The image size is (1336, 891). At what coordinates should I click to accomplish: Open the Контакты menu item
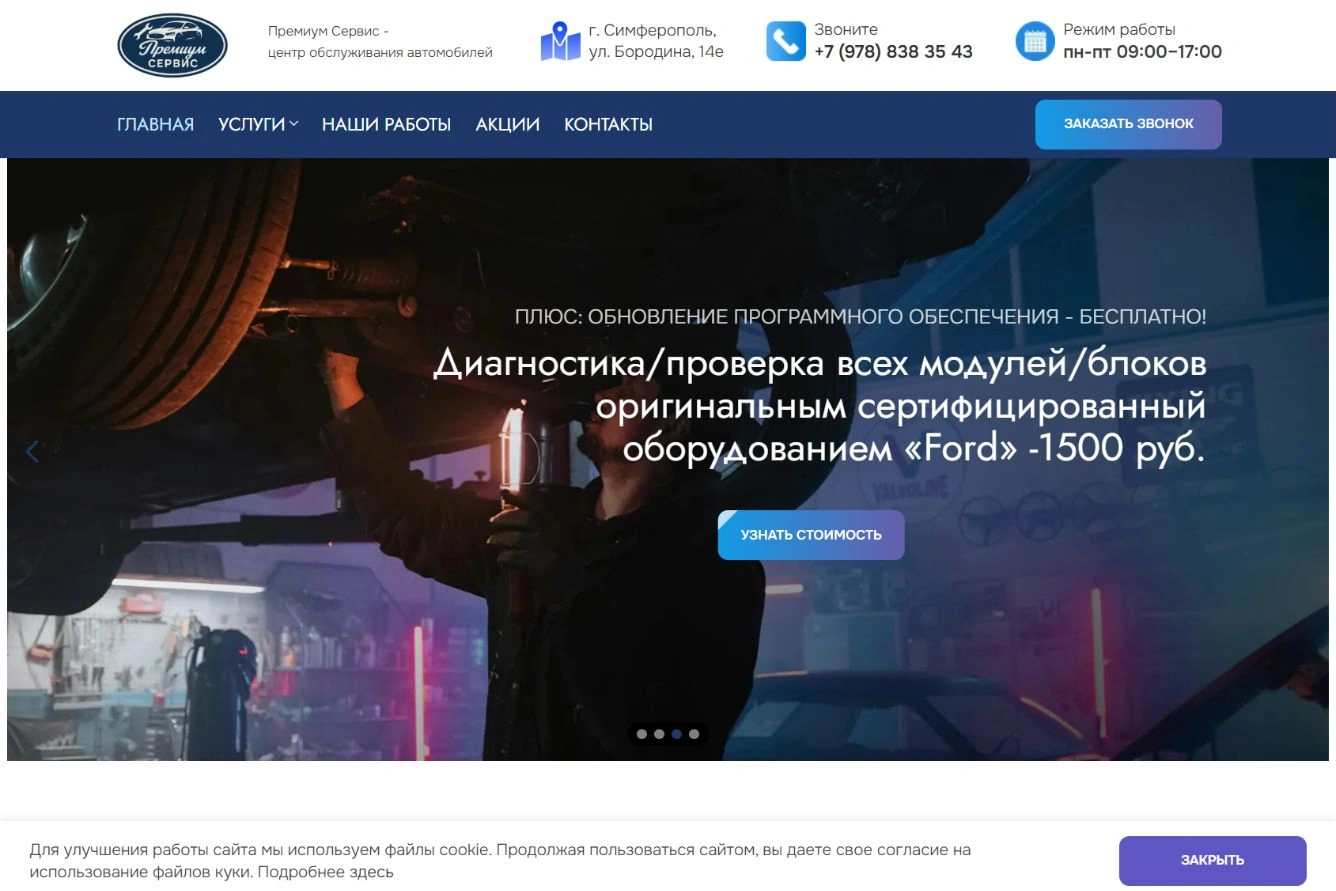608,125
